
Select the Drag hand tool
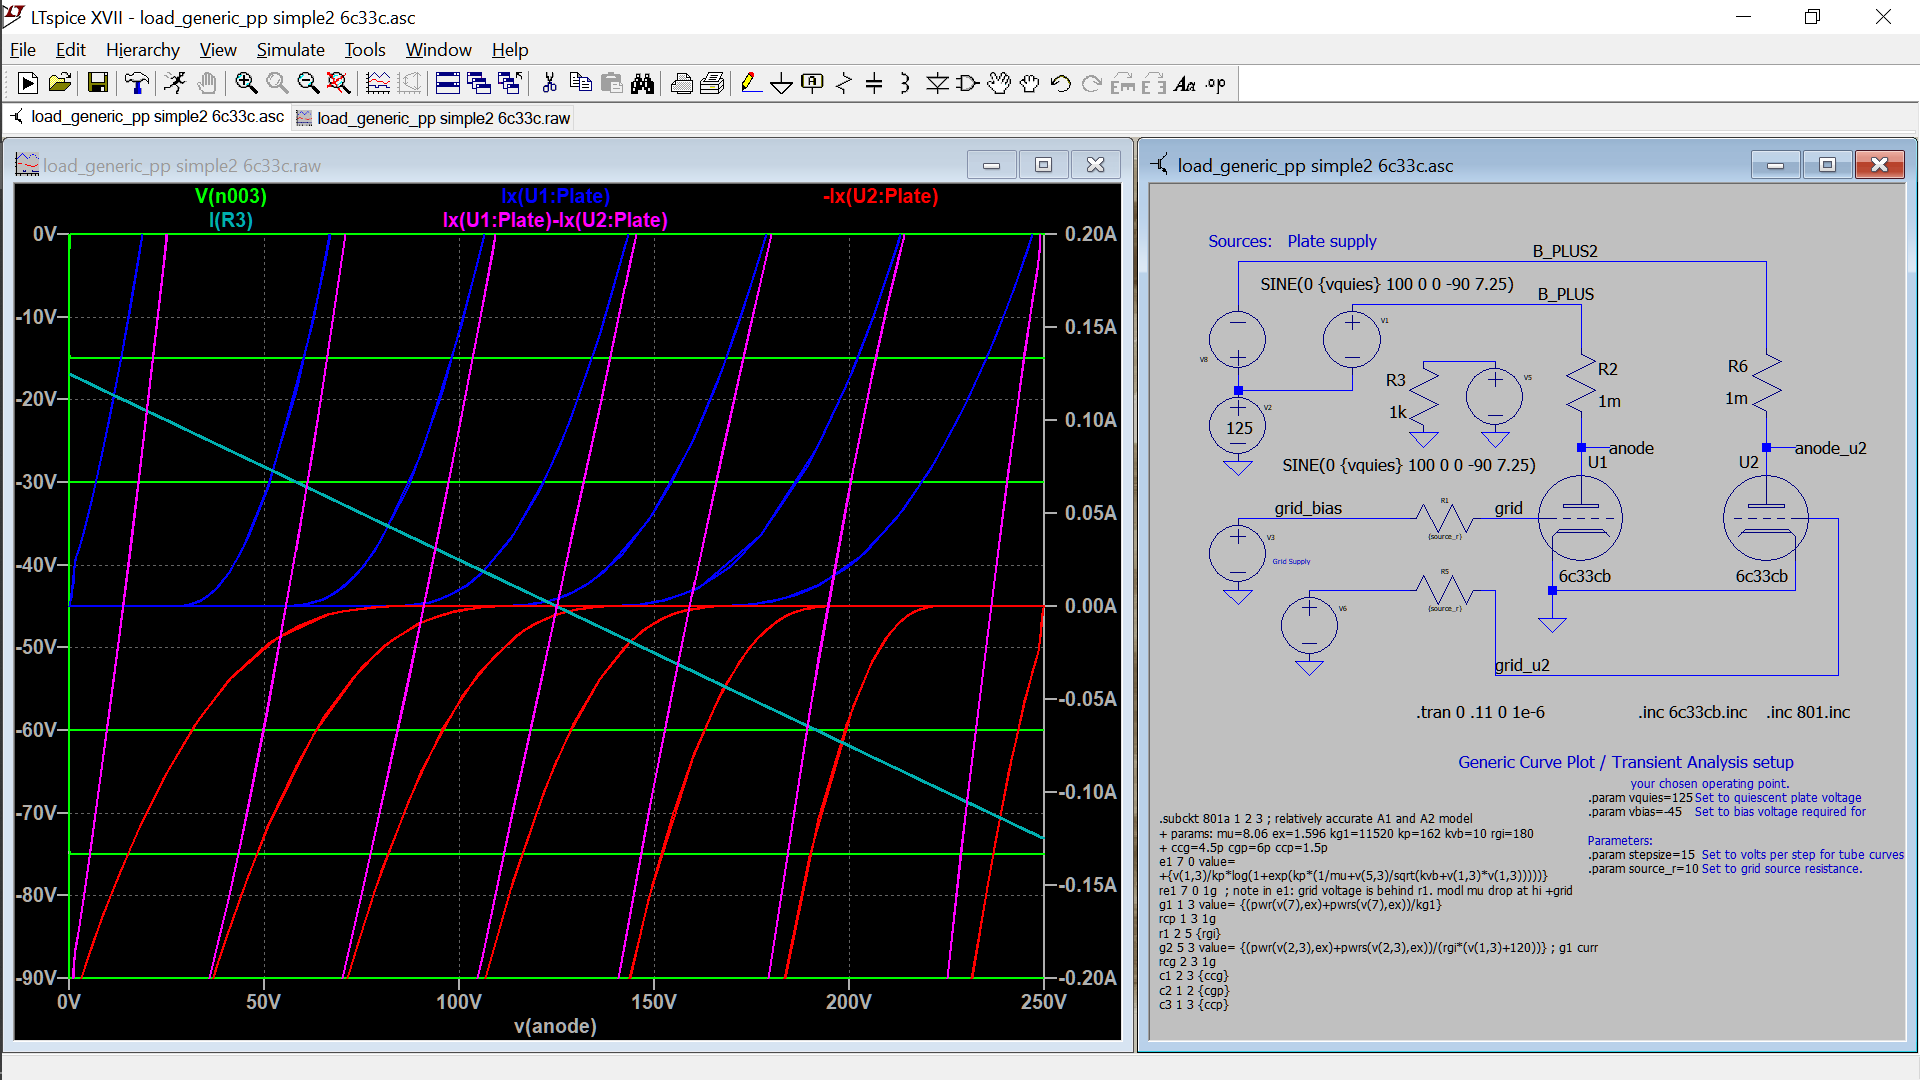click(x=1030, y=84)
